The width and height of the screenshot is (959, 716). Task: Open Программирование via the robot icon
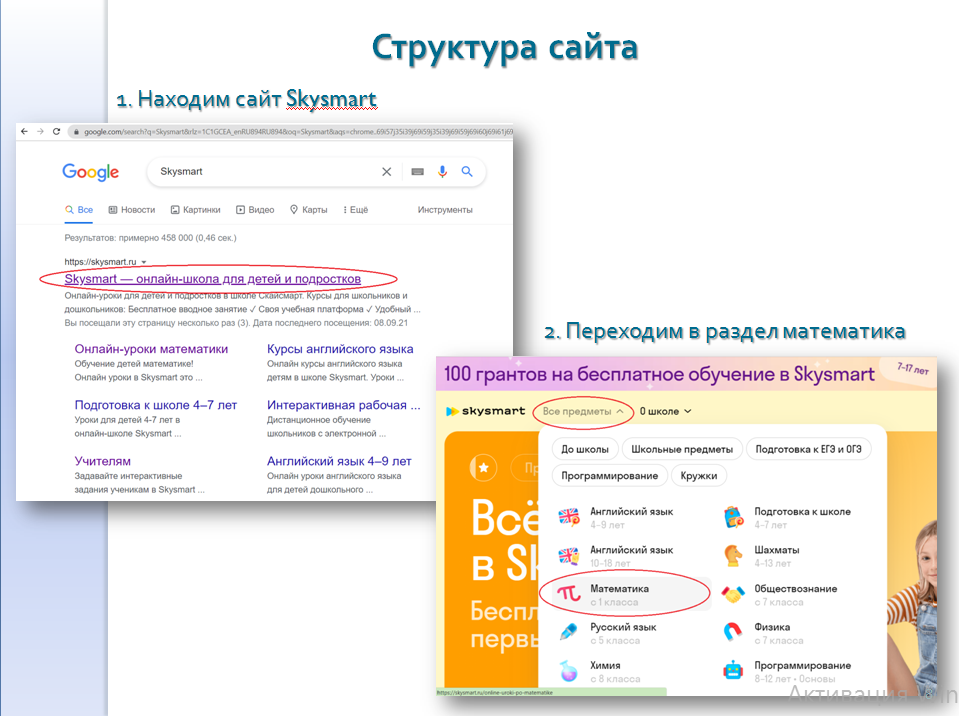732,667
